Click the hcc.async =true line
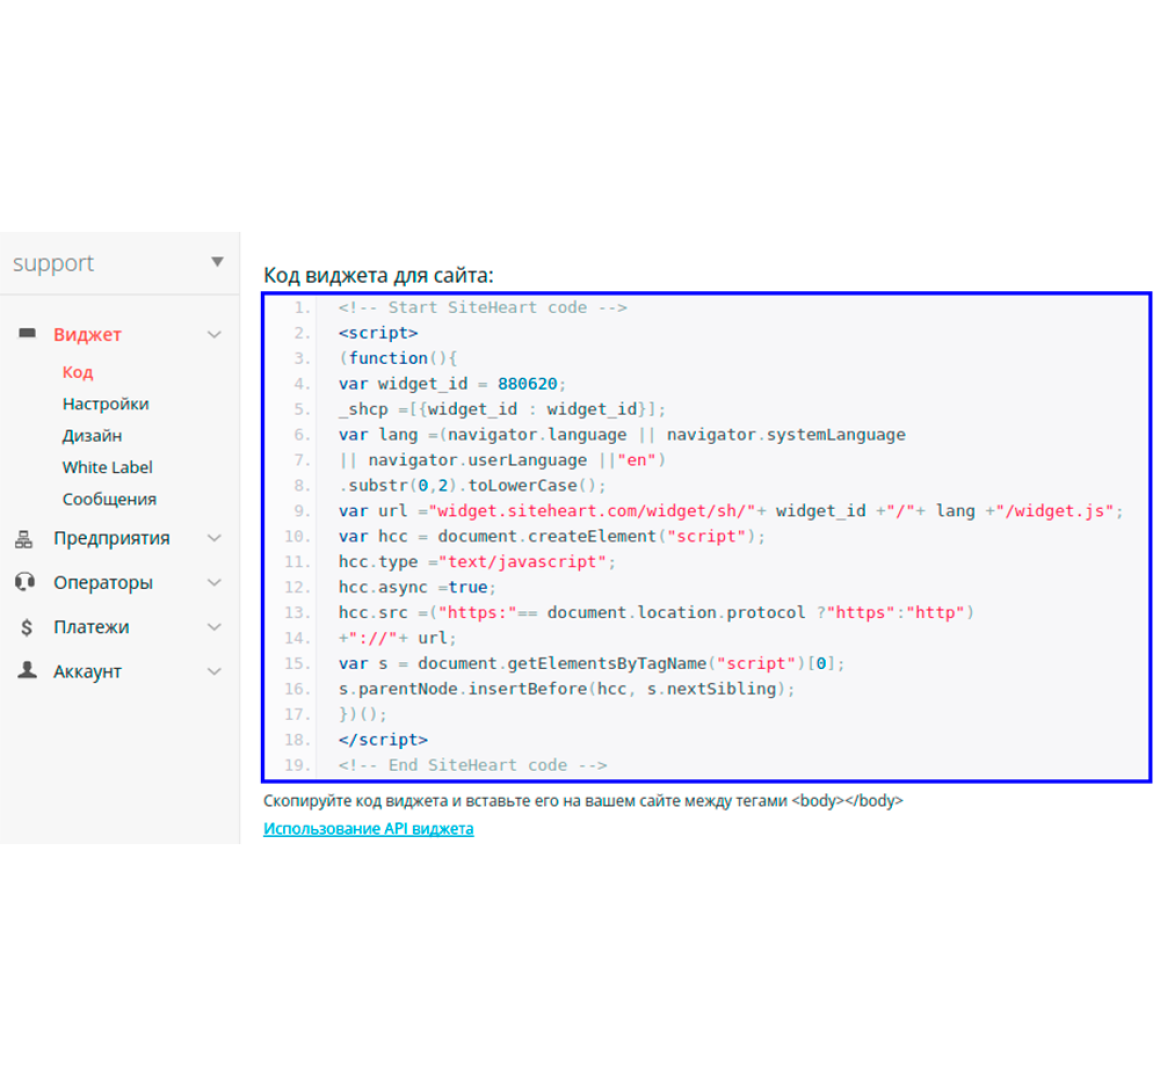 pos(417,587)
